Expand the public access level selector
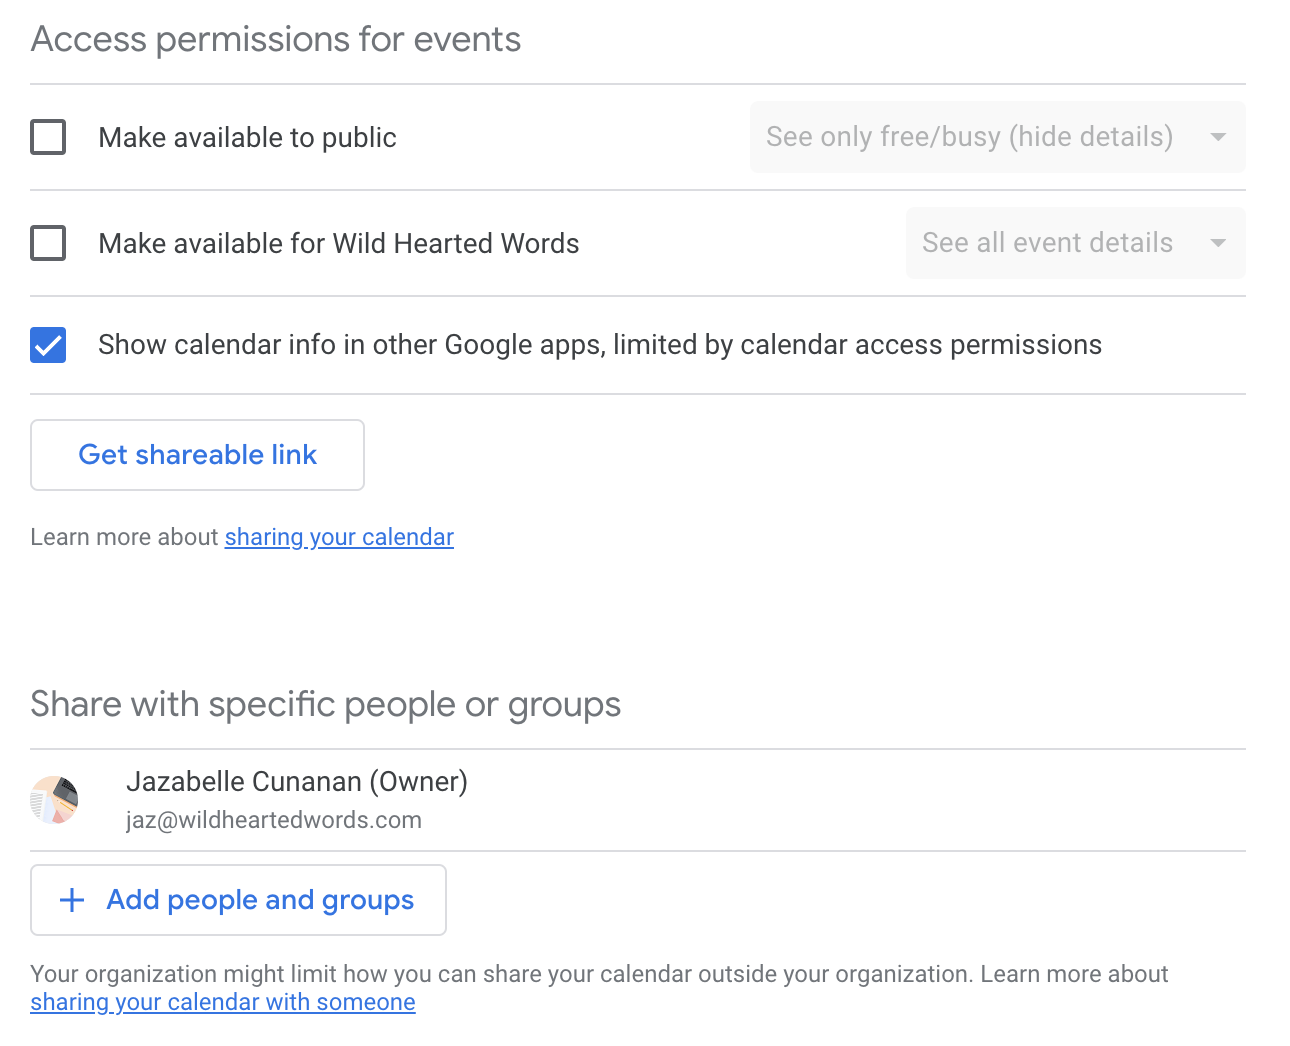The height and width of the screenshot is (1046, 1290). tap(997, 137)
